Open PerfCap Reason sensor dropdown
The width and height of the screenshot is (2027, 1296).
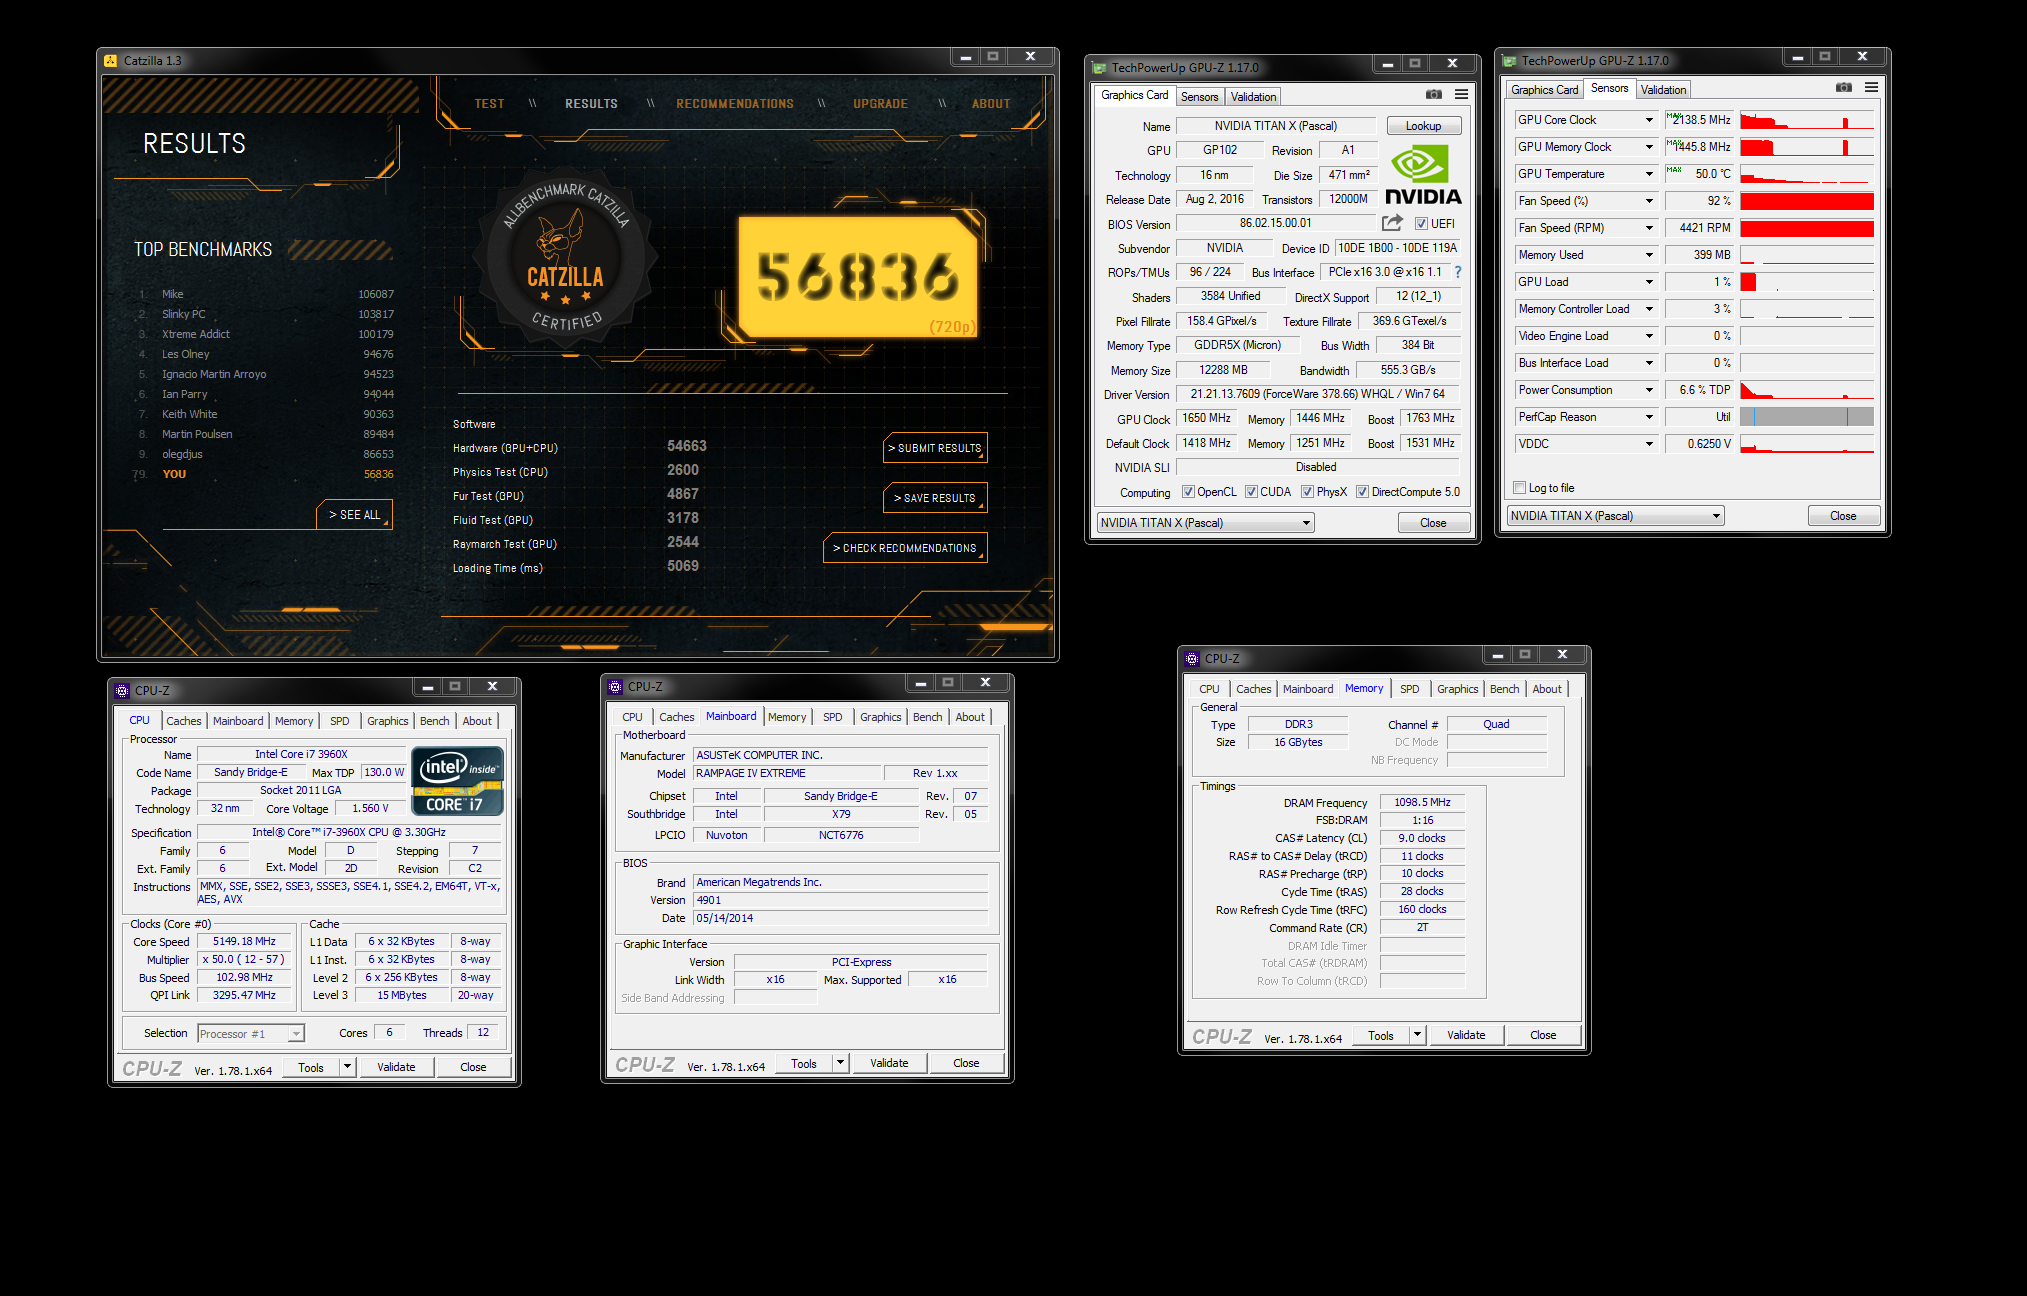coord(1649,417)
